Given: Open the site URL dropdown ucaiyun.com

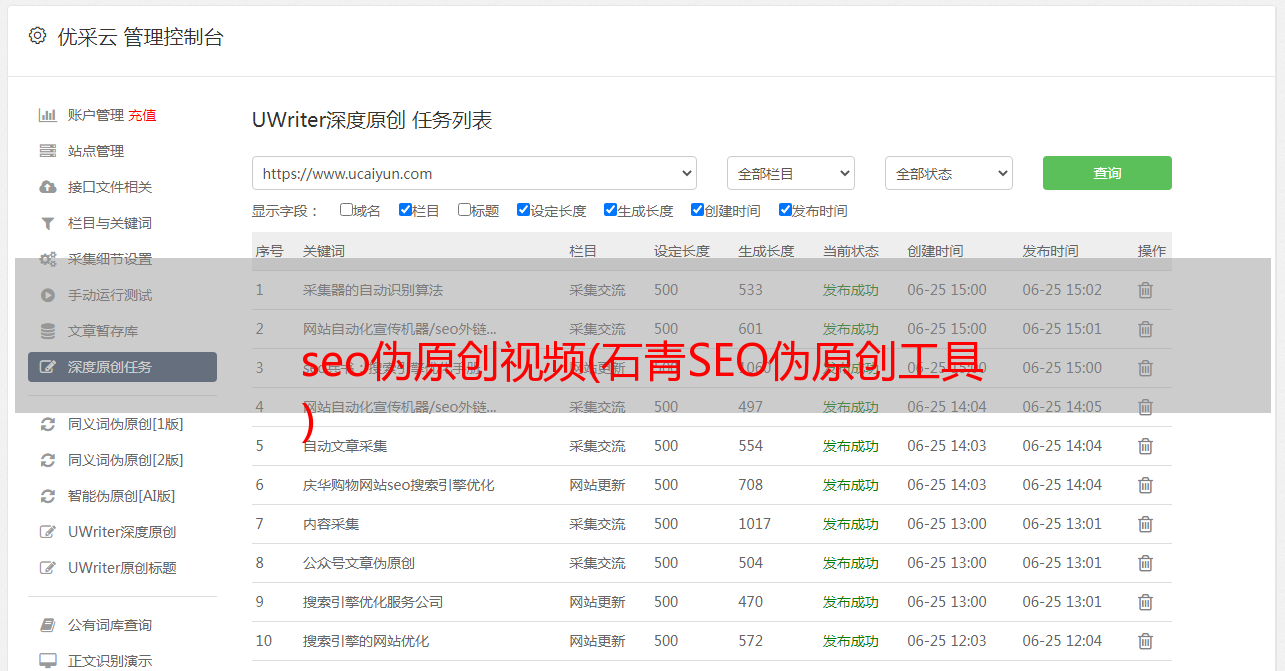Looking at the screenshot, I should click(474, 173).
